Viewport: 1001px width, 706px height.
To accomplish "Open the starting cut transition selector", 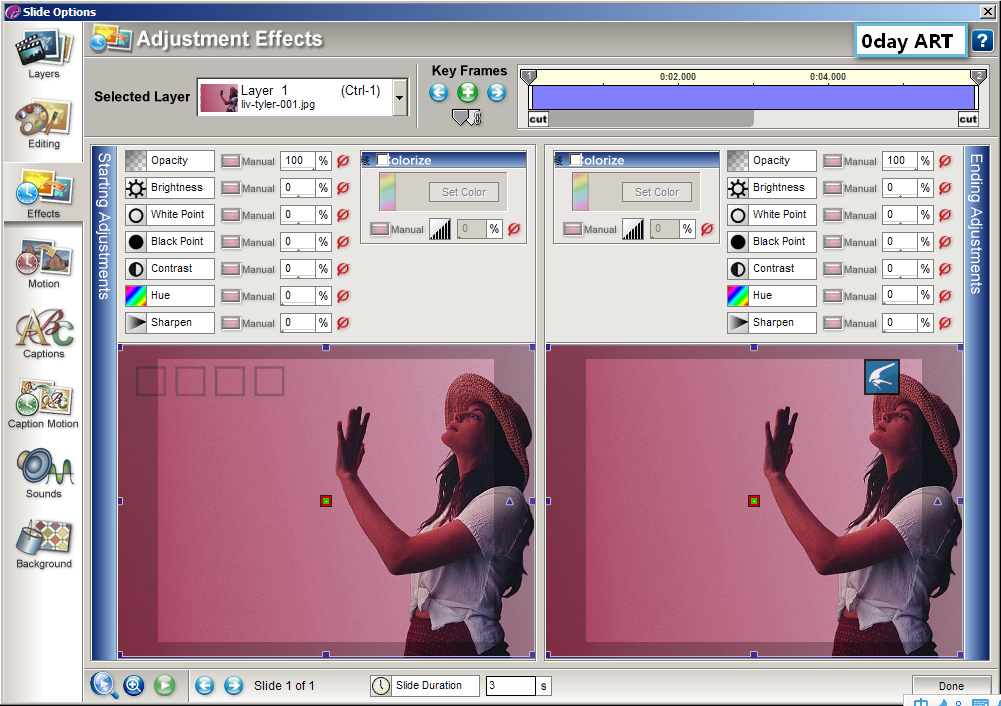I will 538,119.
